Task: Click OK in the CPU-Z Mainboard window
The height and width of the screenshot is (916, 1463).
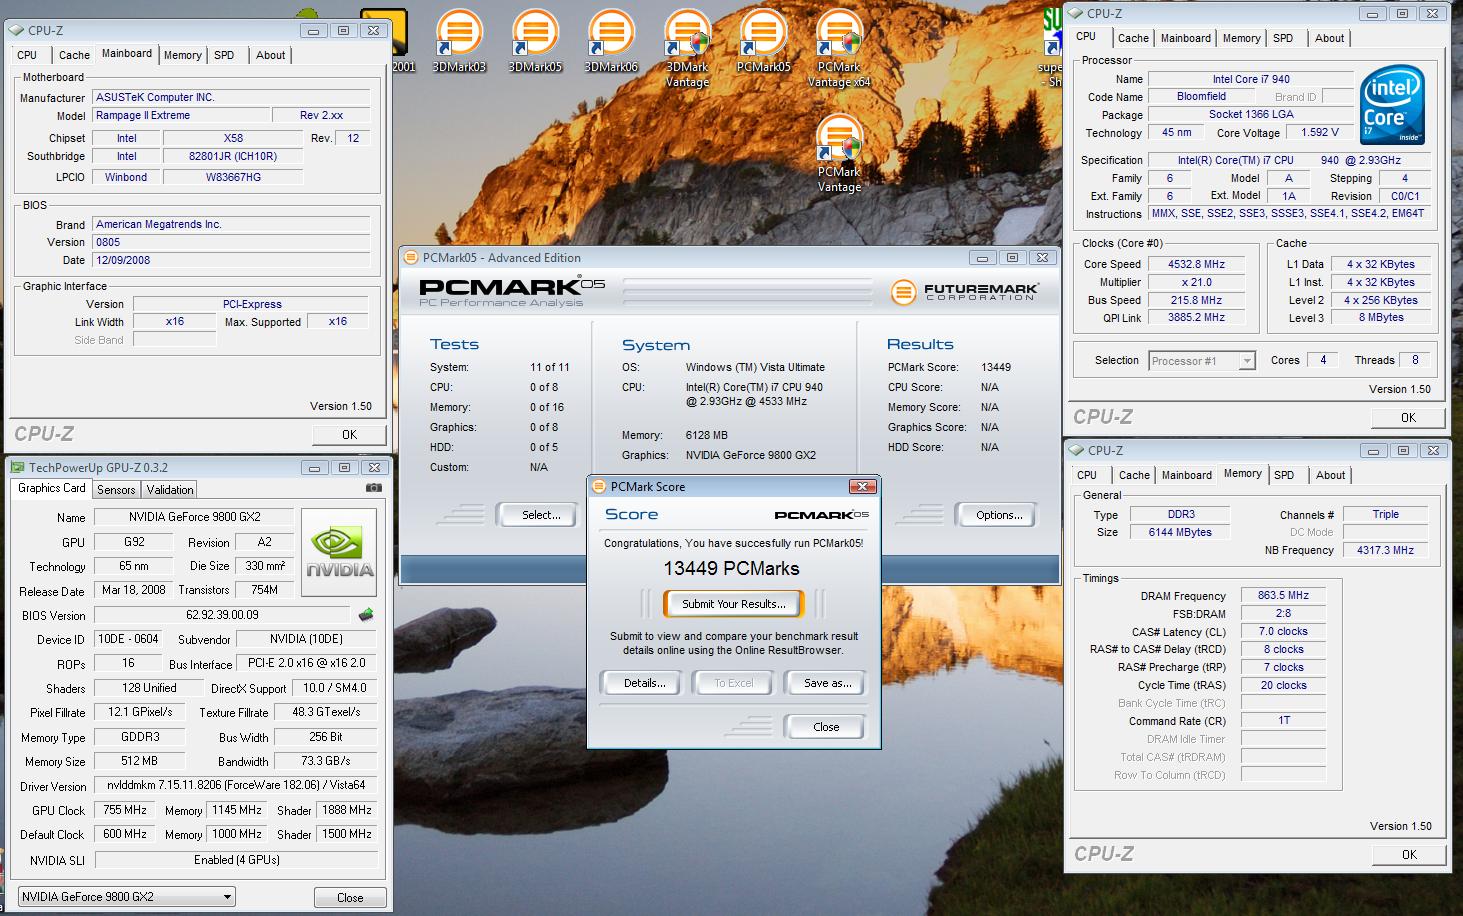Action: (349, 434)
